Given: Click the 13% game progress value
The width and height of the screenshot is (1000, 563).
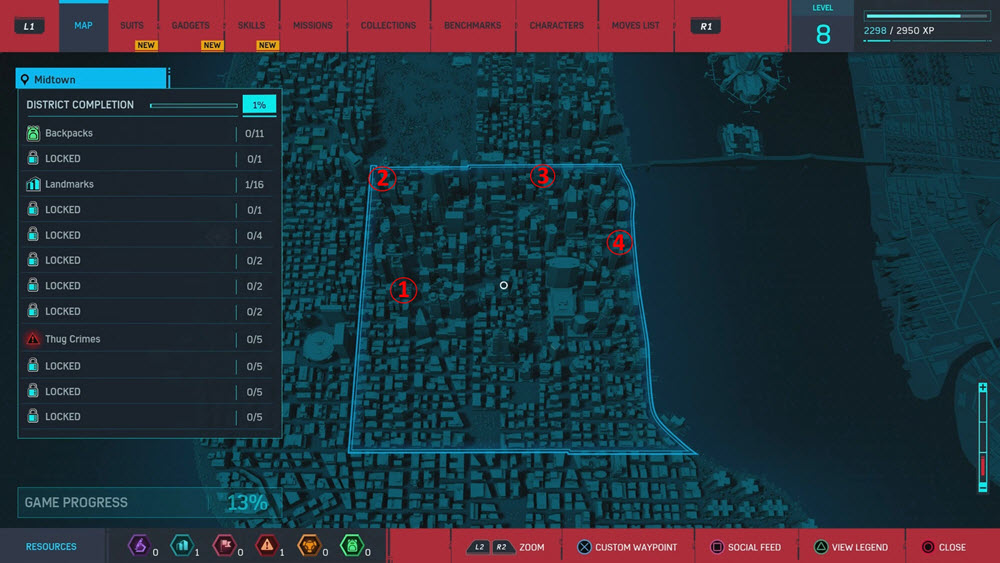Looking at the screenshot, I should [247, 502].
